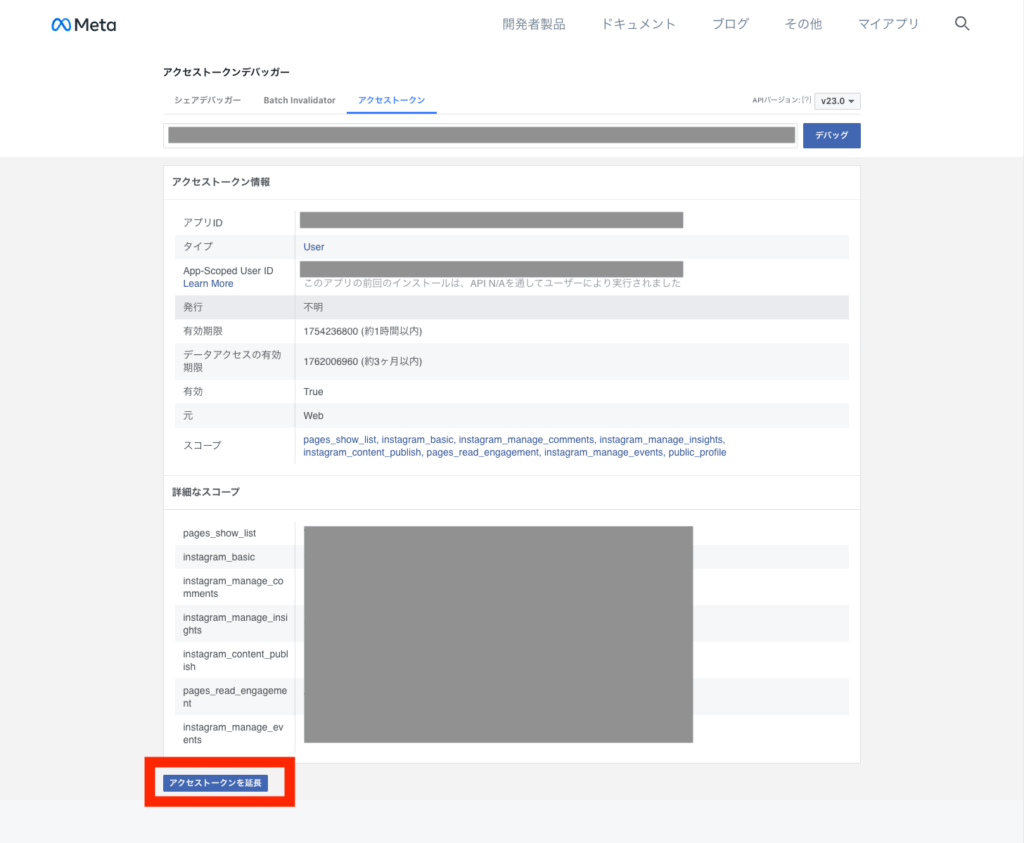Click the User type link
The width and height of the screenshot is (1024, 843).
pyautogui.click(x=313, y=247)
